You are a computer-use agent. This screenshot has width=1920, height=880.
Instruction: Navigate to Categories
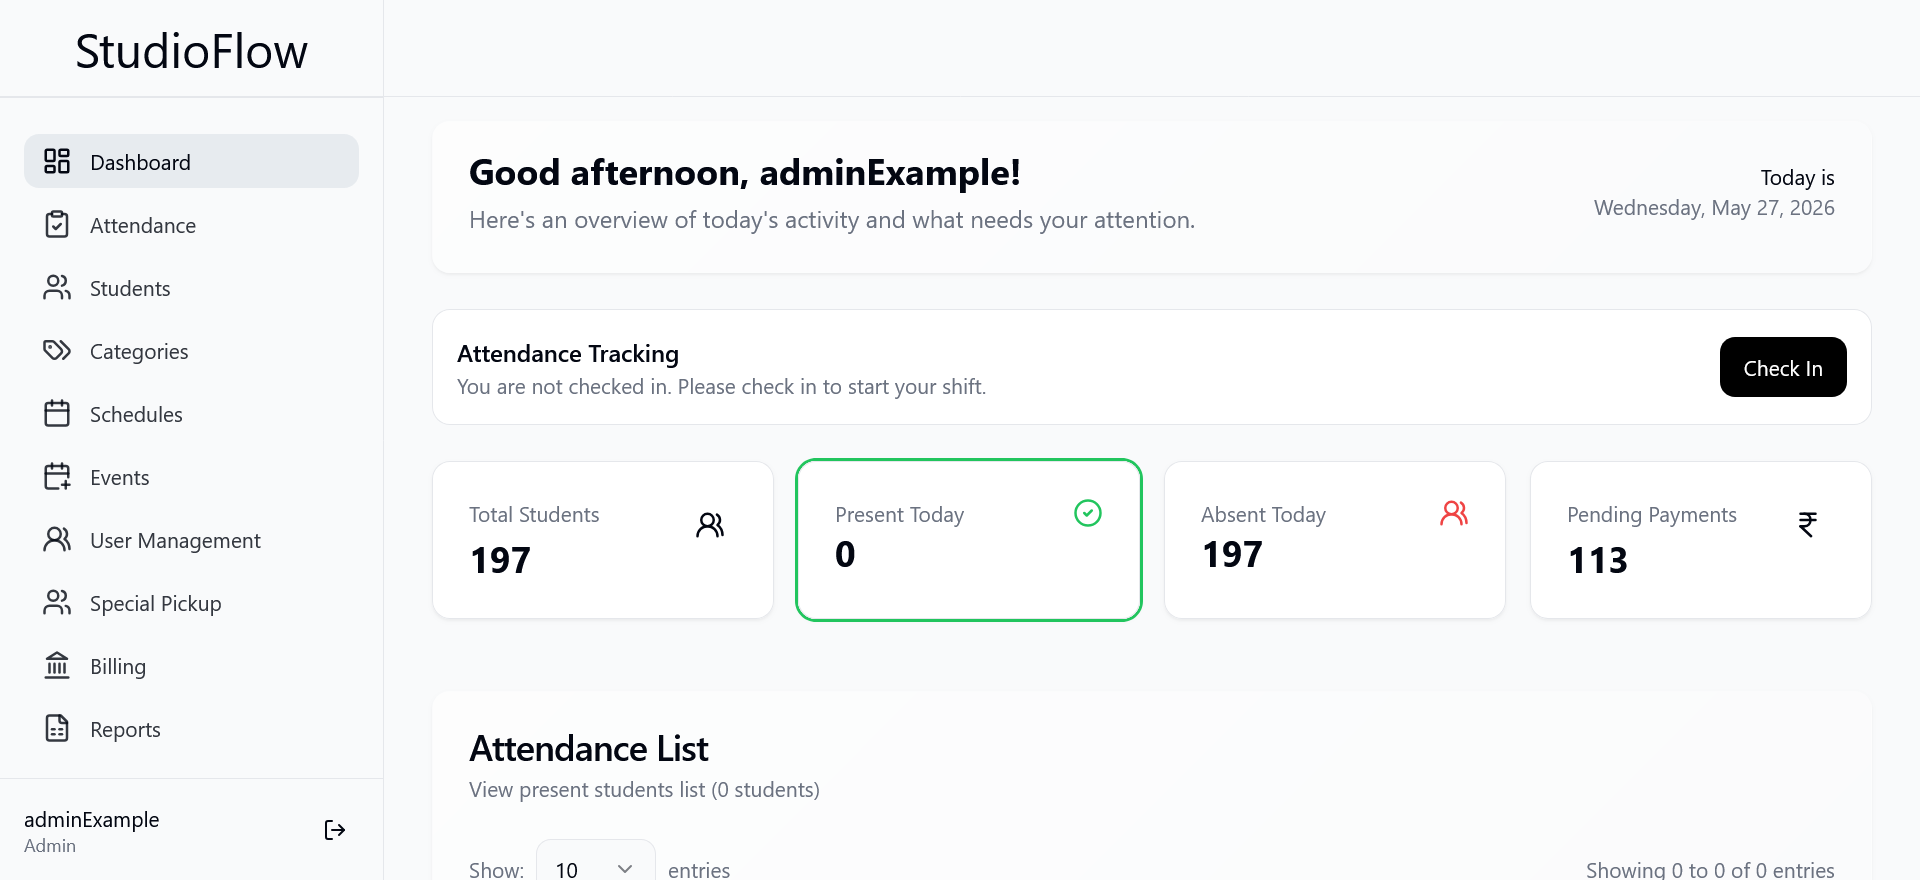(191, 350)
